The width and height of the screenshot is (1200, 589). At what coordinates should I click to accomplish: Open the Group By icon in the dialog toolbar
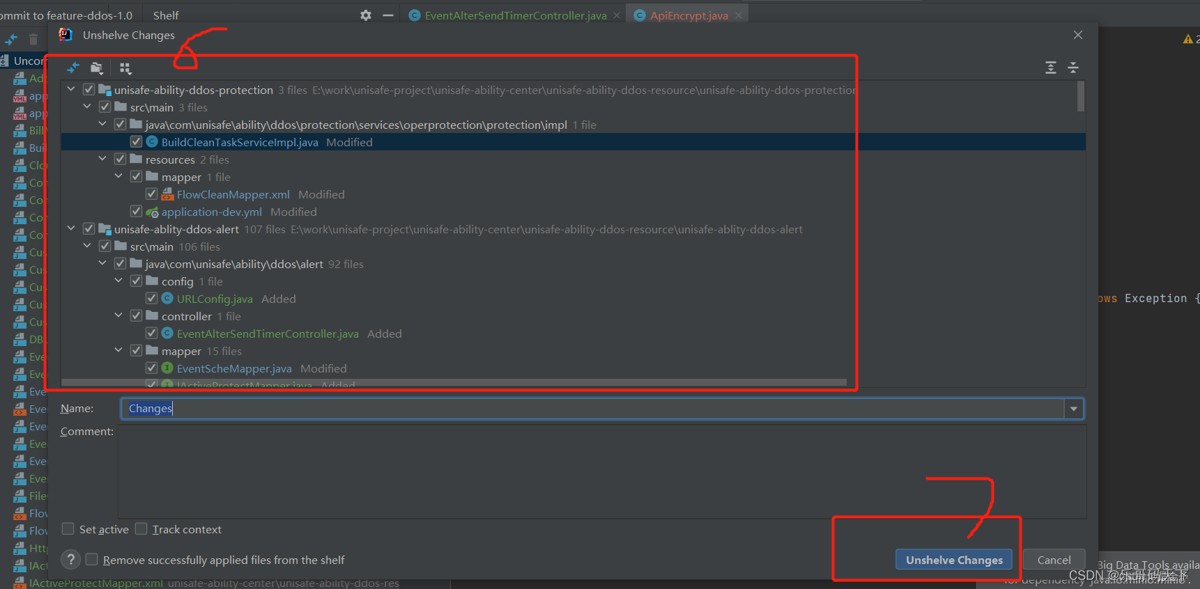click(125, 68)
